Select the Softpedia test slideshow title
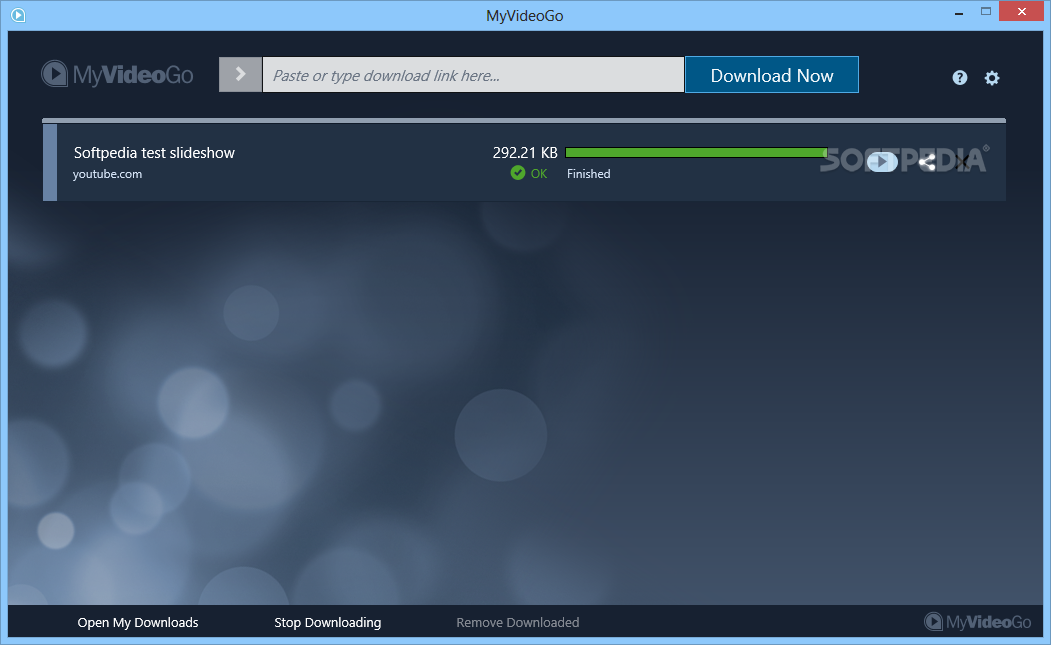 154,153
